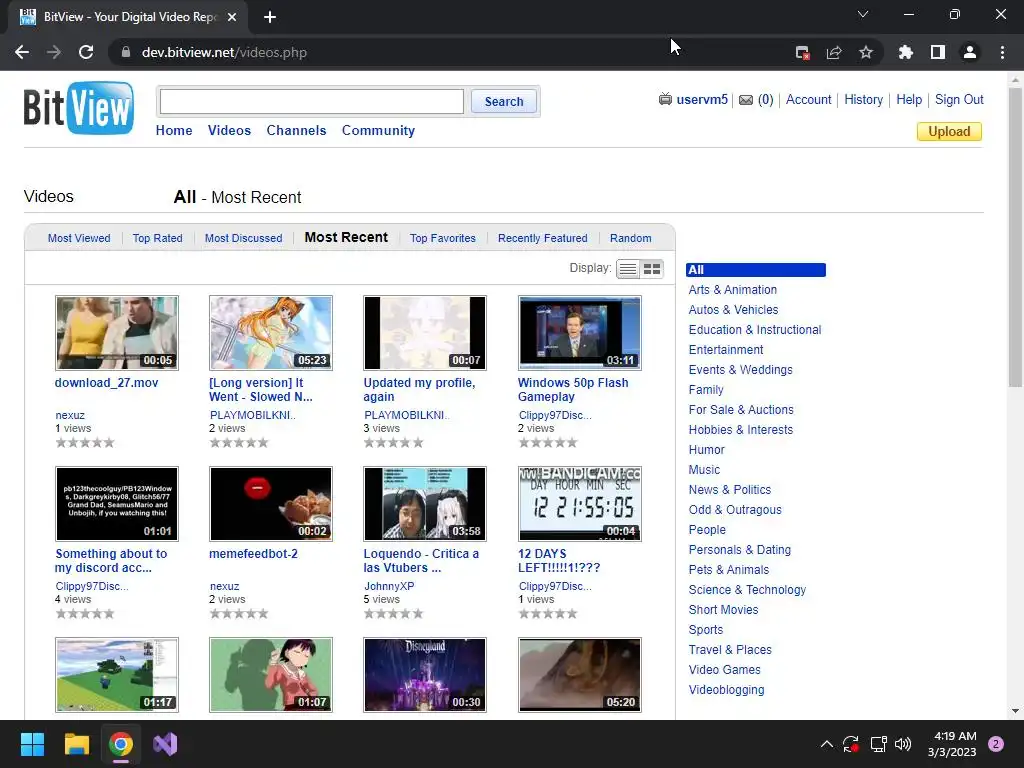This screenshot has width=1024, height=768.
Task: Click the TV icon beside uservm5
Action: click(x=665, y=99)
